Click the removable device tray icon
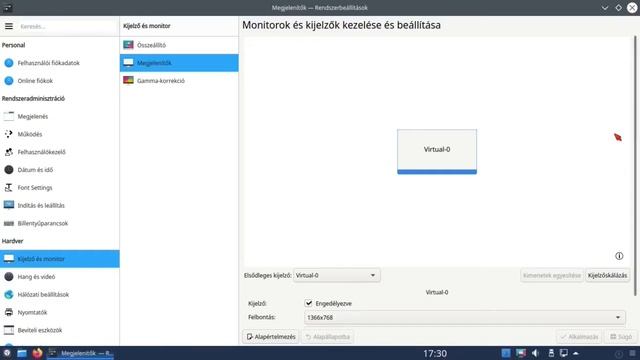 click(x=551, y=353)
